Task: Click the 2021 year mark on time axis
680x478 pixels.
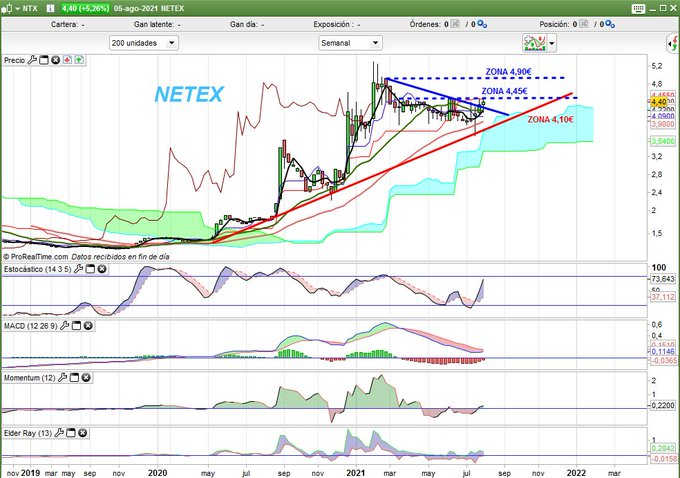Action: (356, 473)
